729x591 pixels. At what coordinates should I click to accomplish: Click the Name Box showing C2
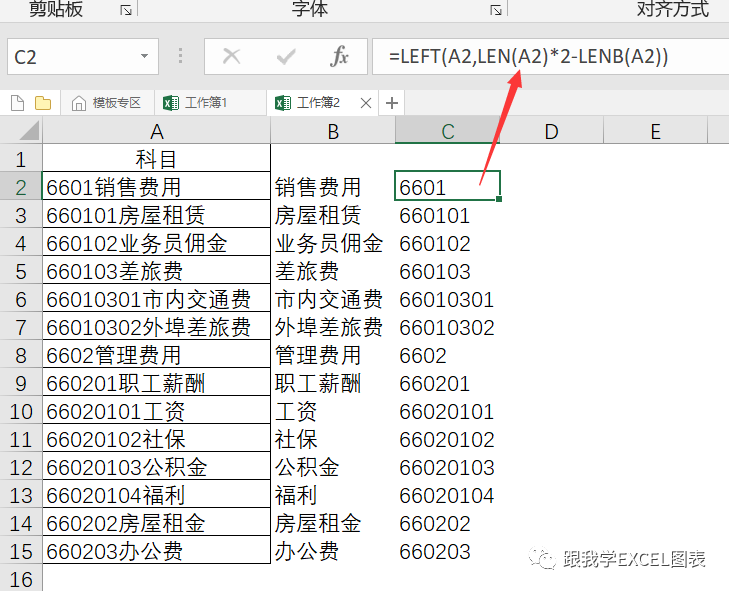pyautogui.click(x=83, y=57)
